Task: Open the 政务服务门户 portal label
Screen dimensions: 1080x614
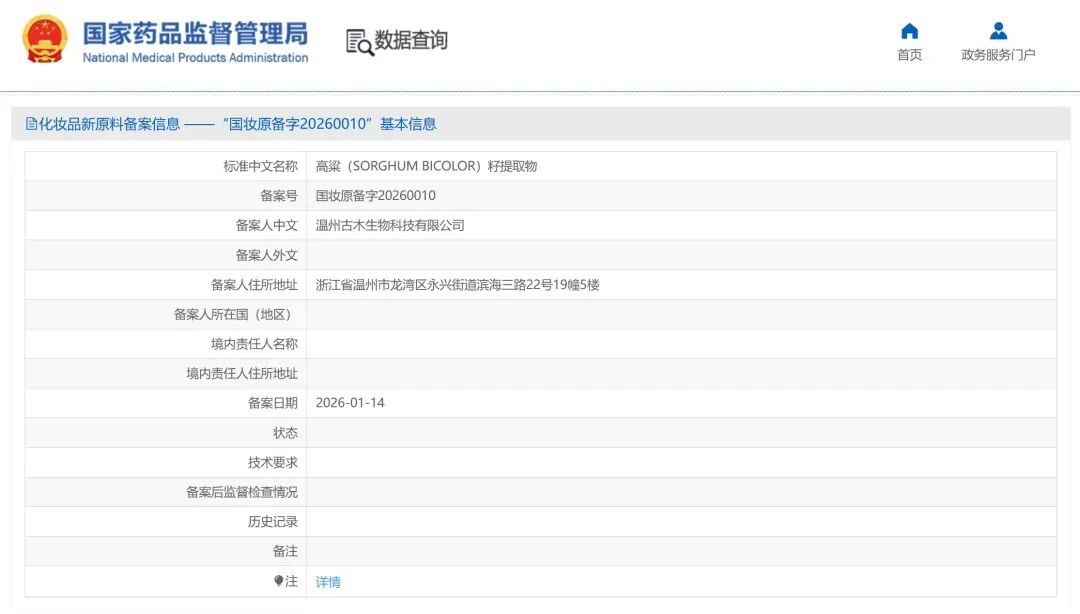Action: pos(997,55)
